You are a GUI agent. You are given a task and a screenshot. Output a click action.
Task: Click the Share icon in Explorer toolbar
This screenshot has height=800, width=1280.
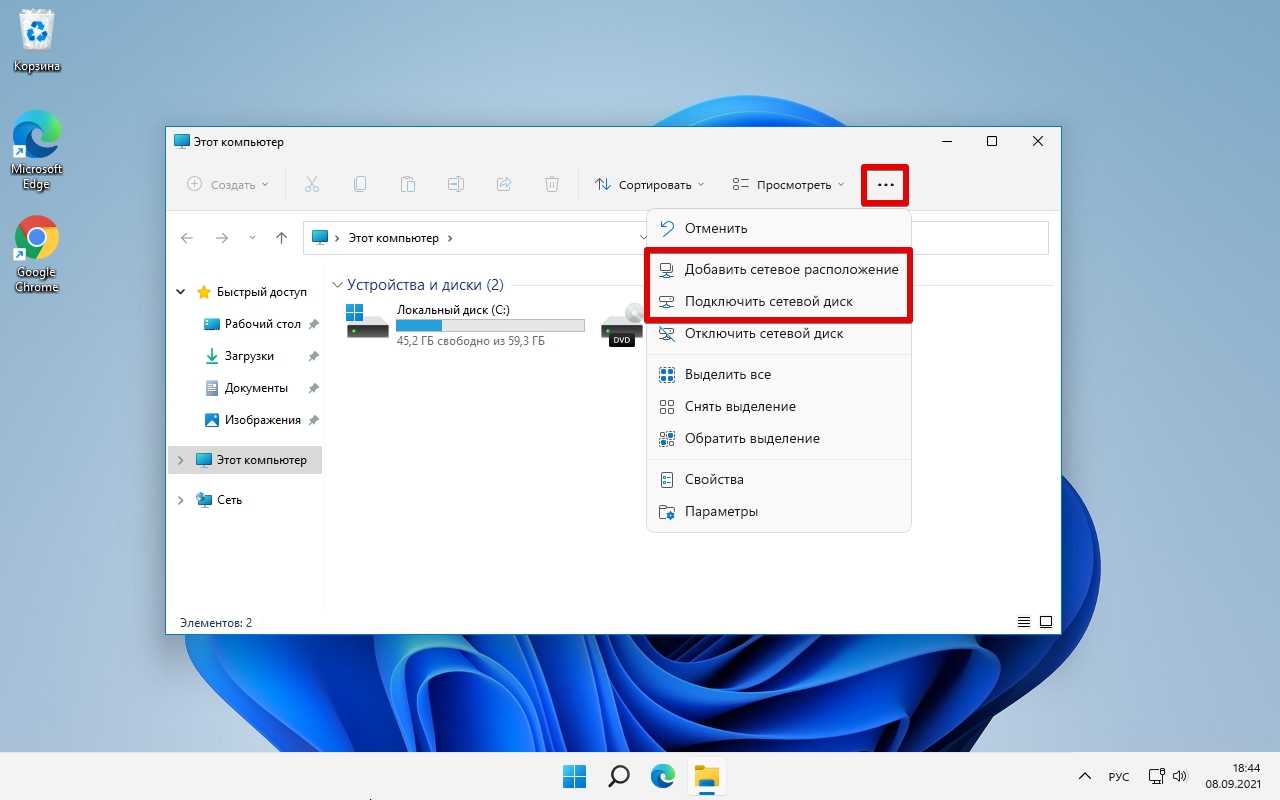pos(504,184)
